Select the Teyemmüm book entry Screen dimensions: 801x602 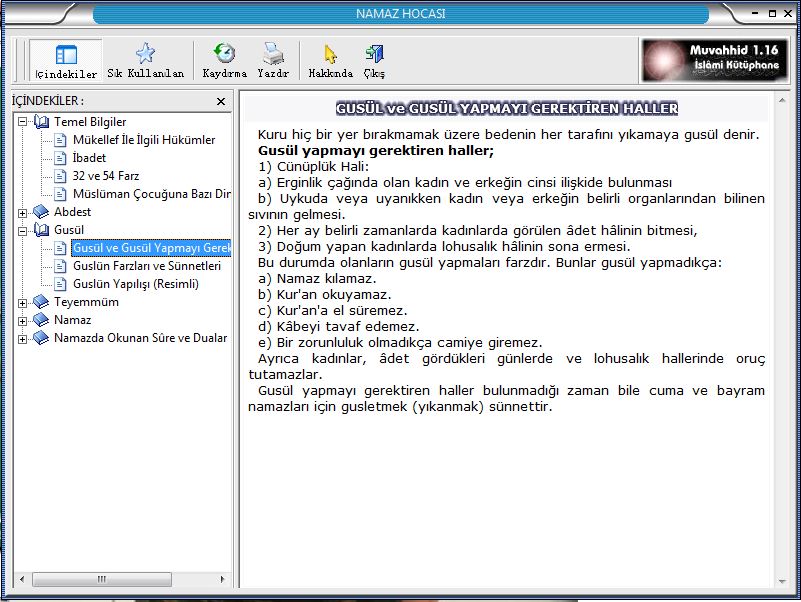[86, 302]
